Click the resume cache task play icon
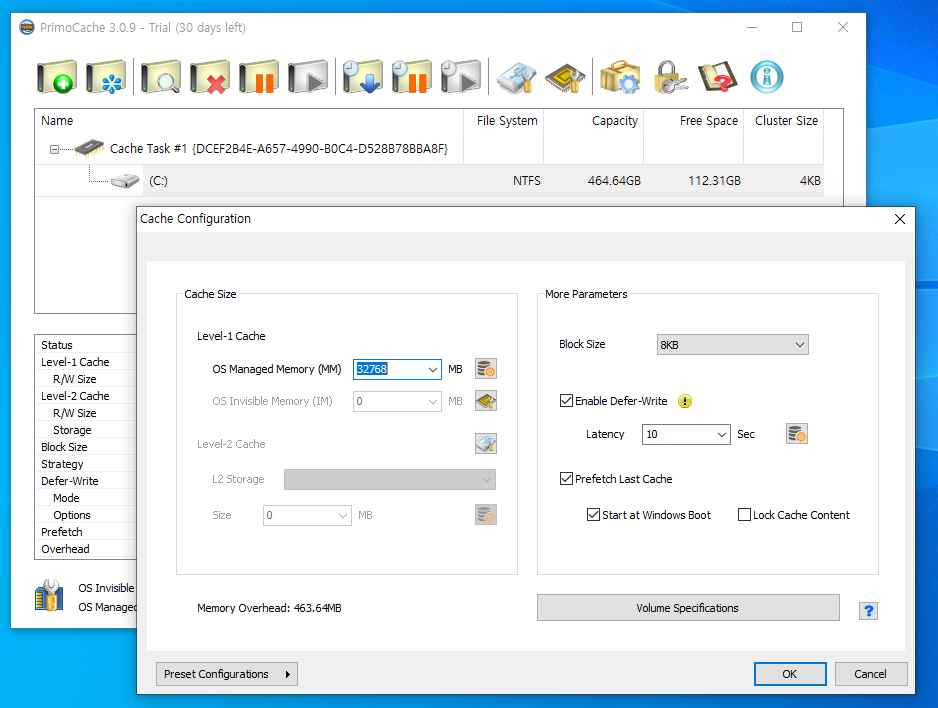Viewport: 938px width, 708px height. click(308, 77)
